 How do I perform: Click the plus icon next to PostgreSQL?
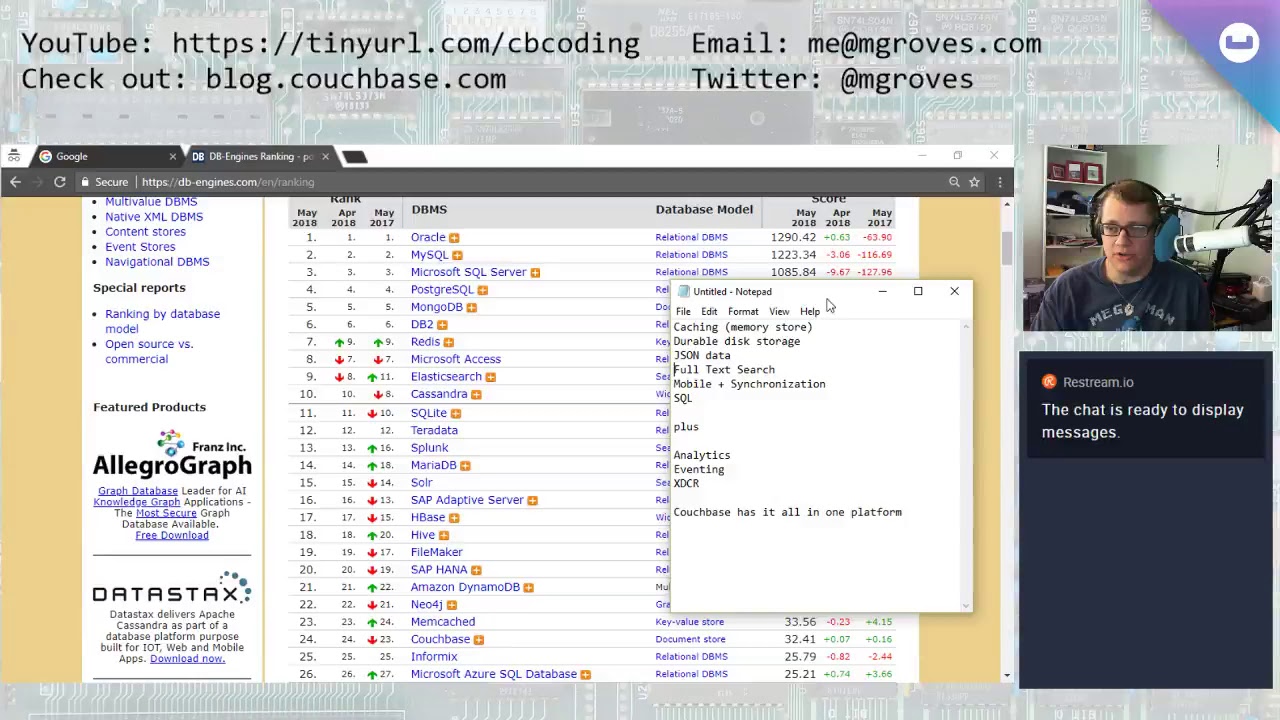point(482,290)
